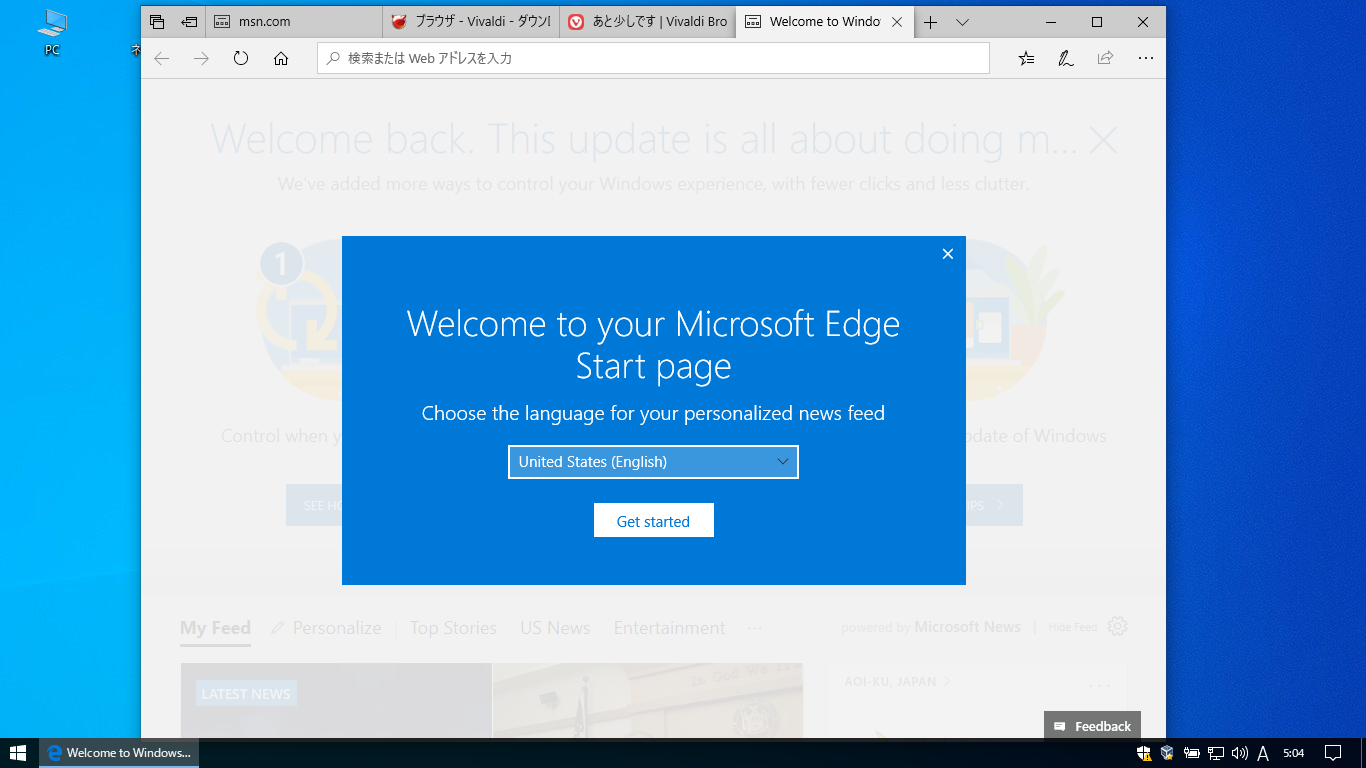Show more feed categories ellipsis

click(x=755, y=628)
